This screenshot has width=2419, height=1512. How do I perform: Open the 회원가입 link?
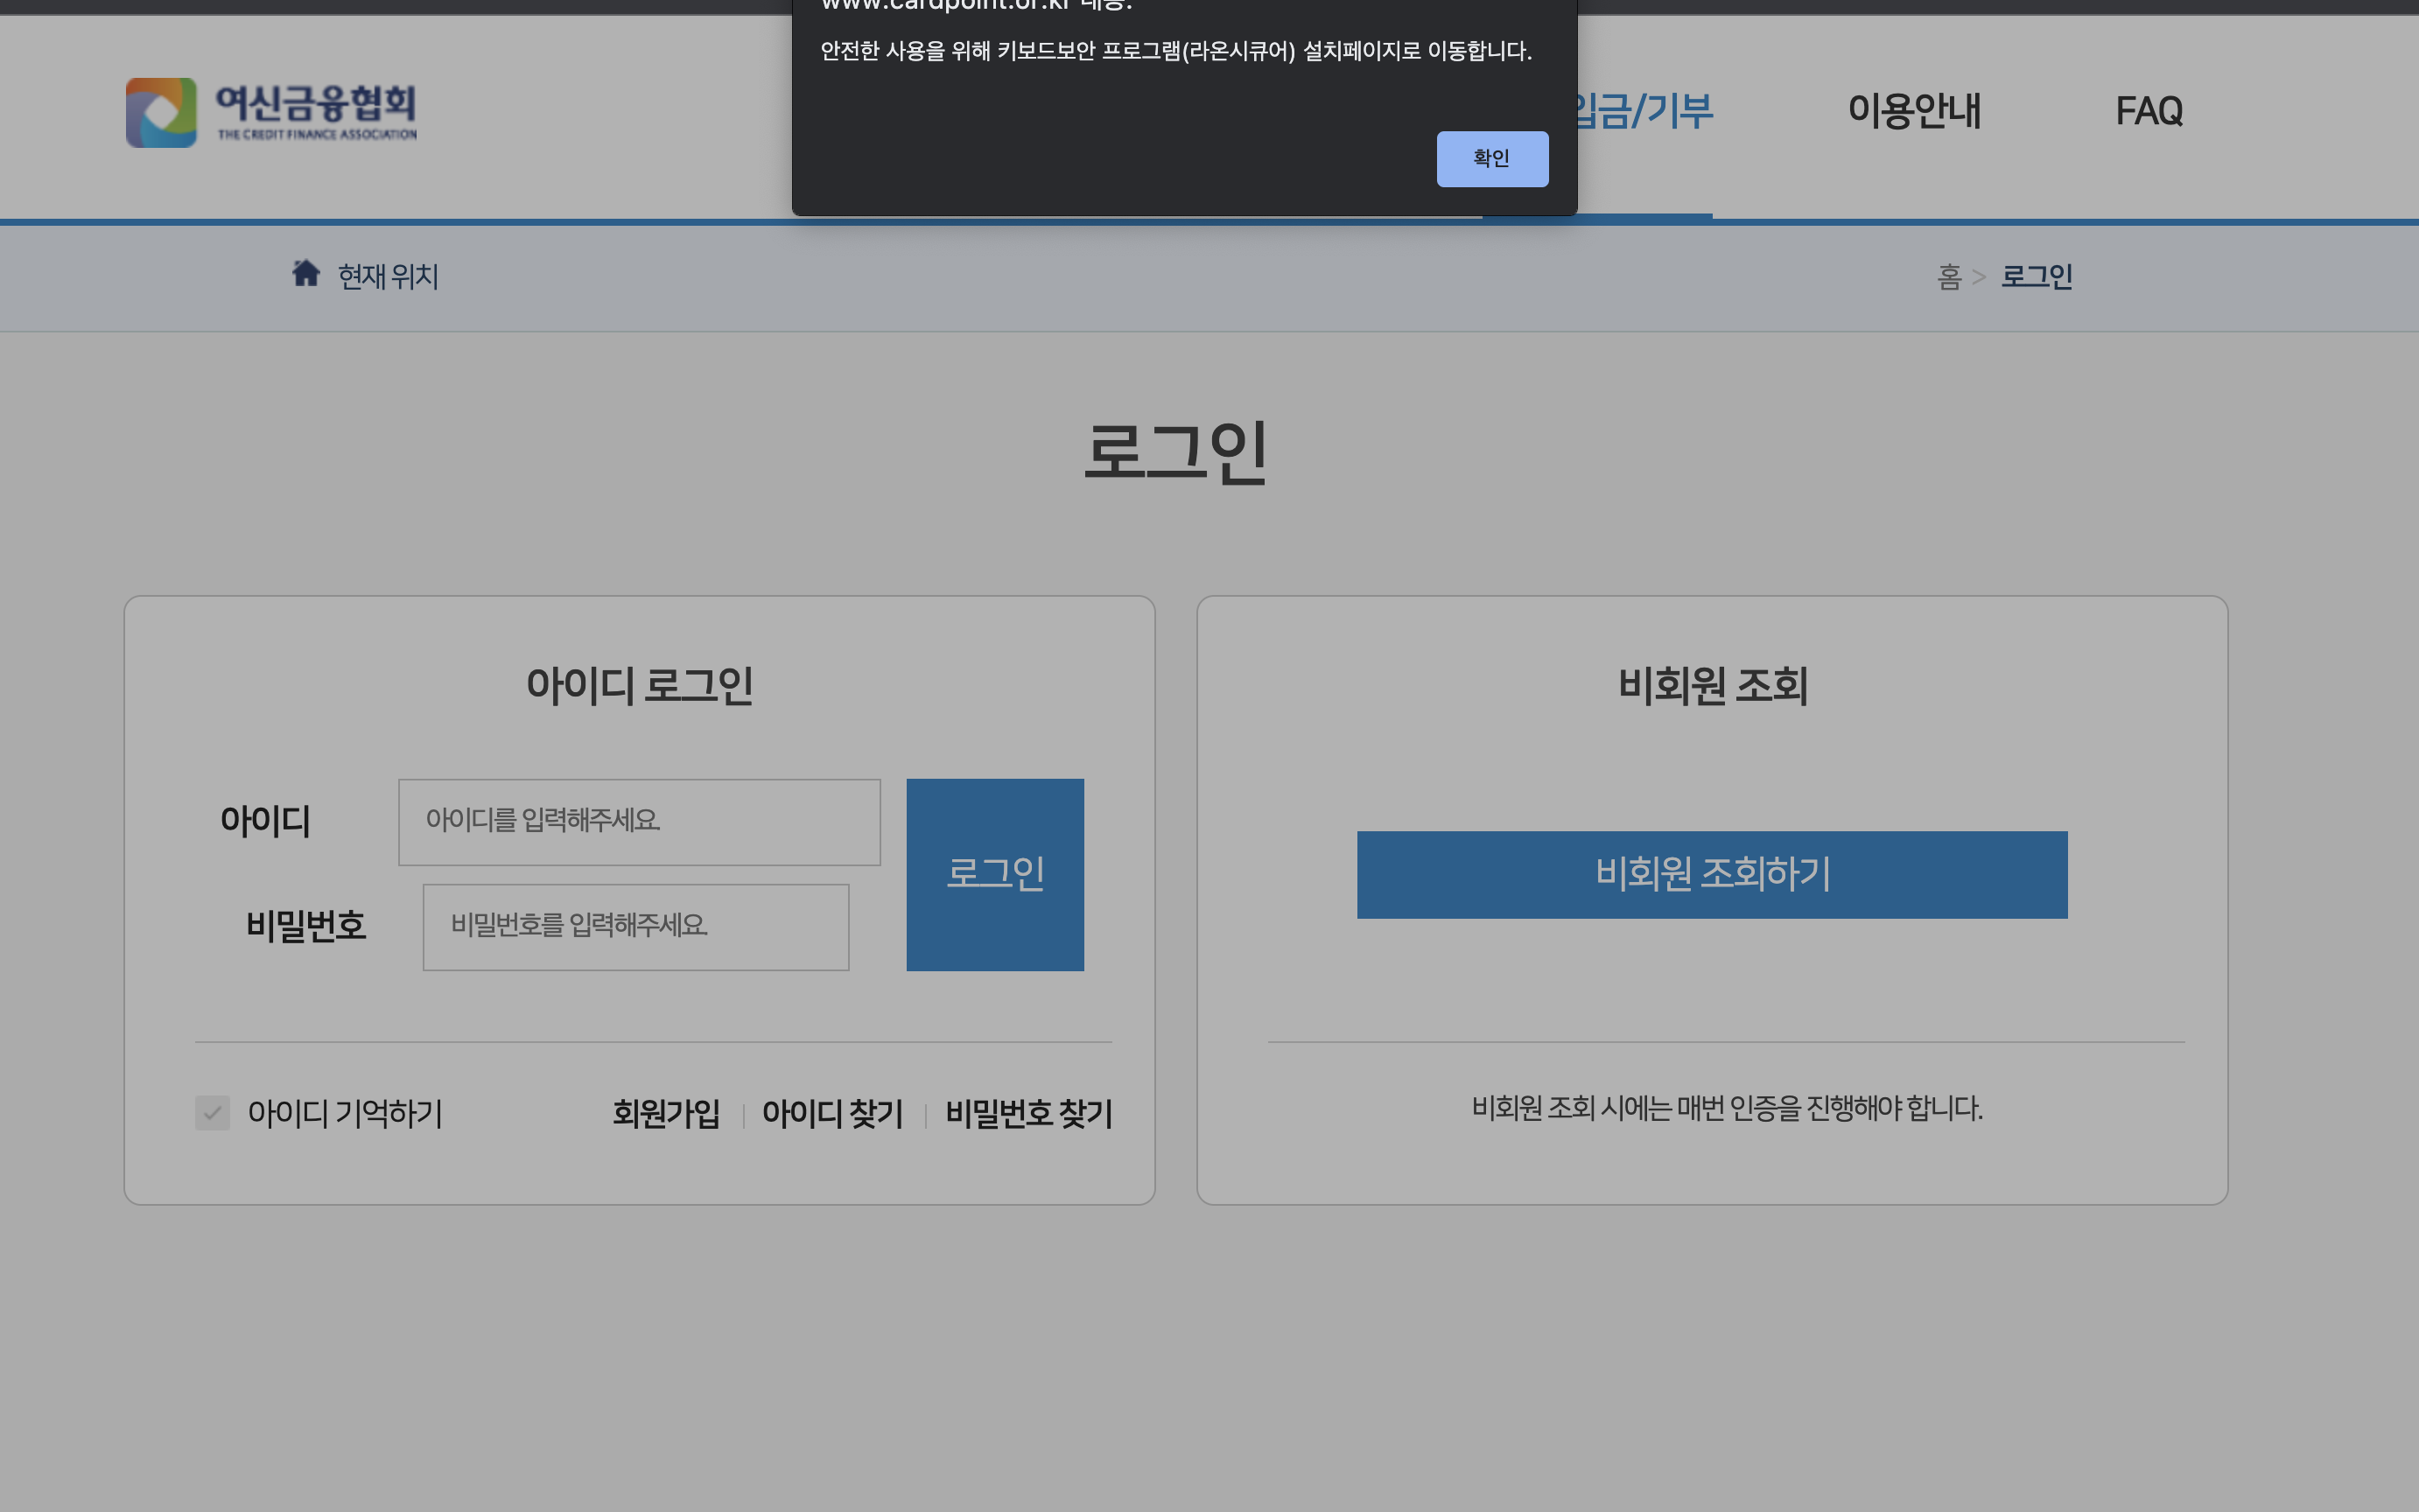click(x=666, y=1113)
